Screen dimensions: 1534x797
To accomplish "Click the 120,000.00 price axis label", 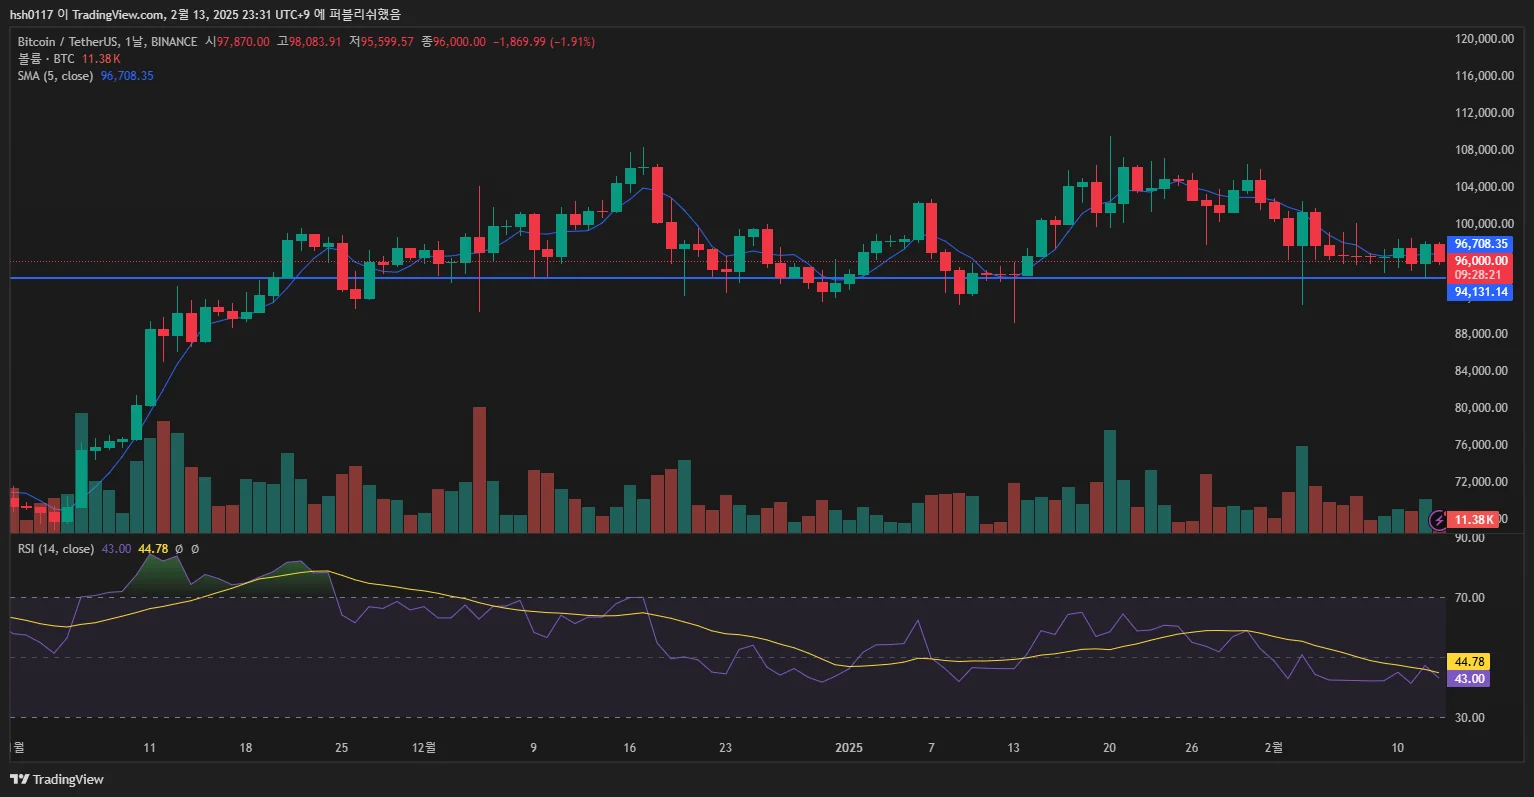I will click(1484, 39).
